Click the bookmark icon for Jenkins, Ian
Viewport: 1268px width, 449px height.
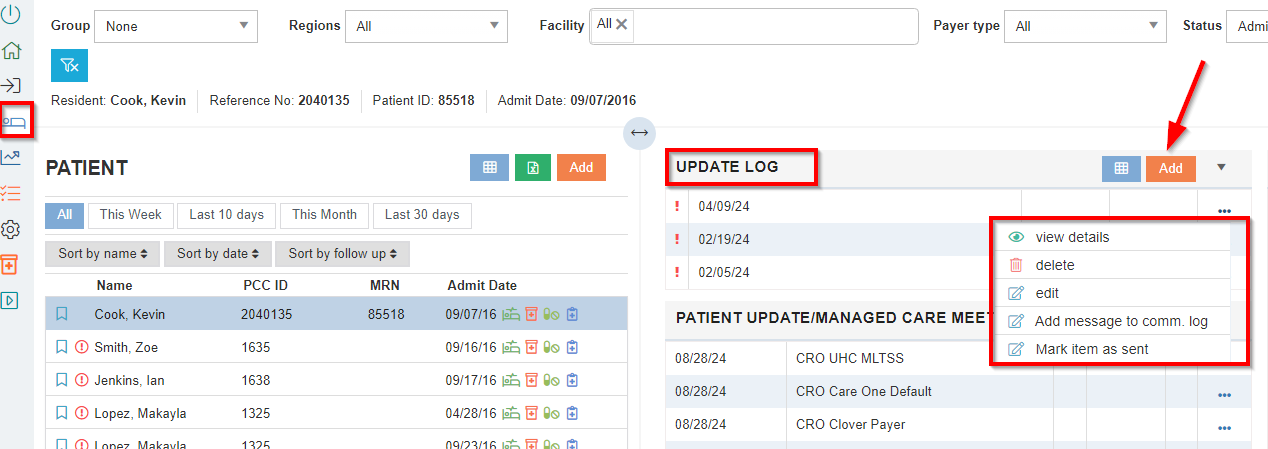pos(62,380)
